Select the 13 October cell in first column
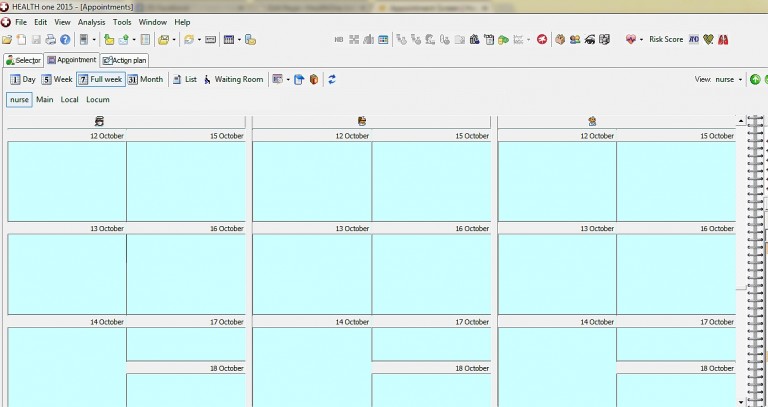768x407 pixels. [66, 274]
